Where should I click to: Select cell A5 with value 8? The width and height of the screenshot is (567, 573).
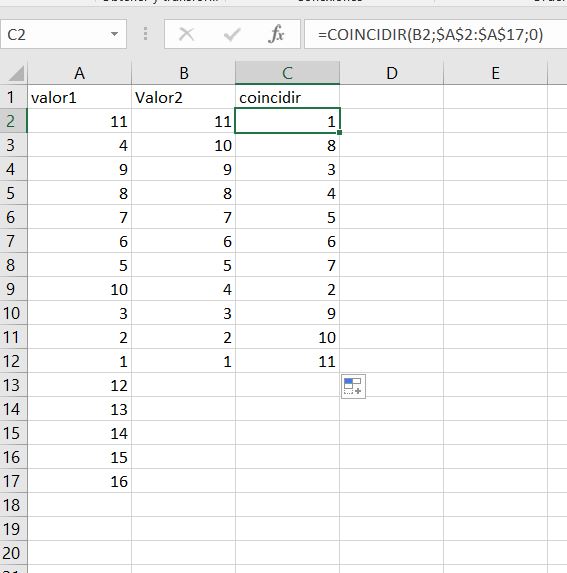[x=80, y=193]
